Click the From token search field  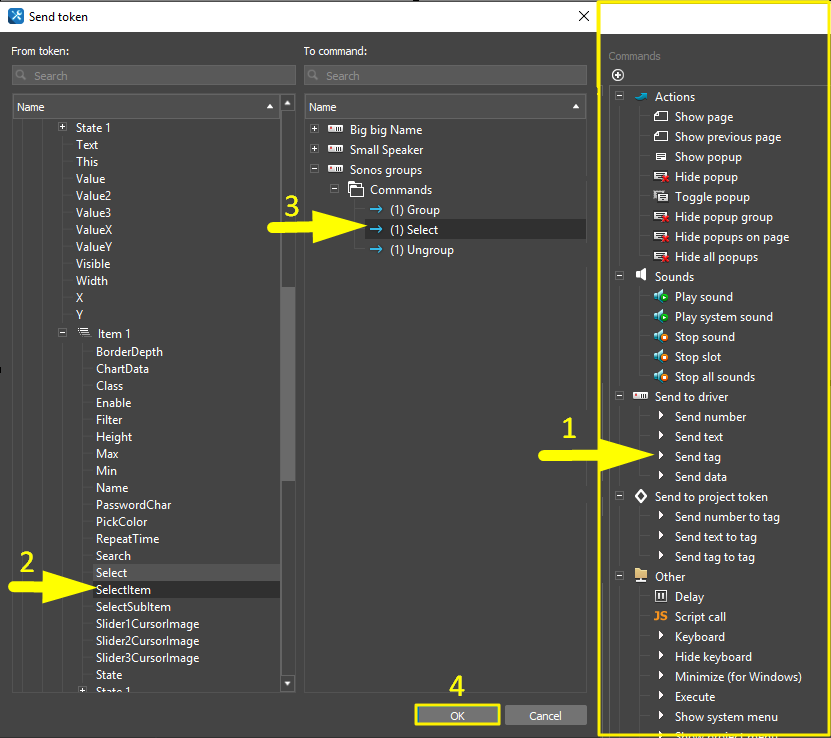153,76
